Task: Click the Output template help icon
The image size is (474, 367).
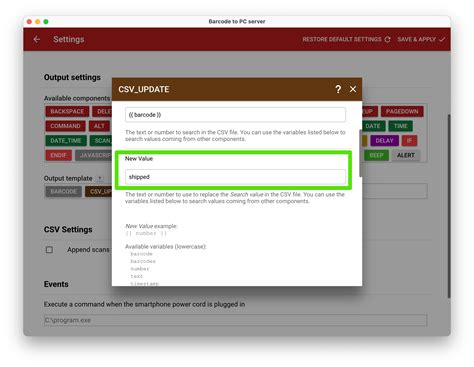Action: pos(100,178)
